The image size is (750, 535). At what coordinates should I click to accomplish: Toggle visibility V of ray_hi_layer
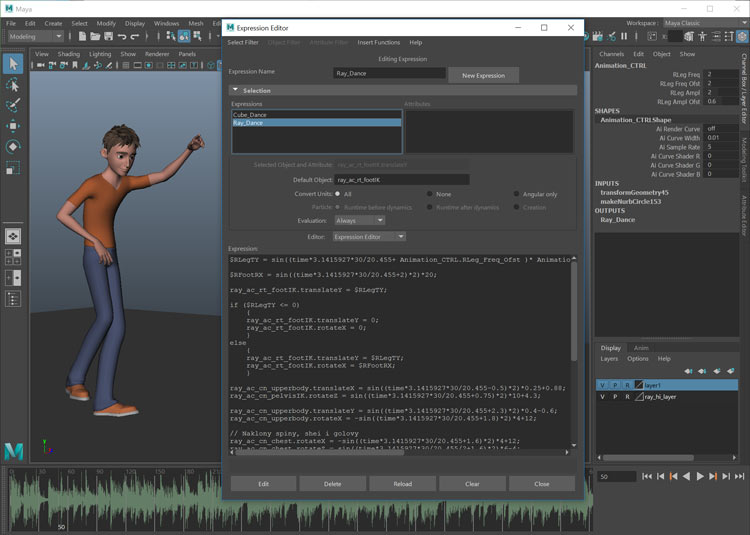pos(602,397)
